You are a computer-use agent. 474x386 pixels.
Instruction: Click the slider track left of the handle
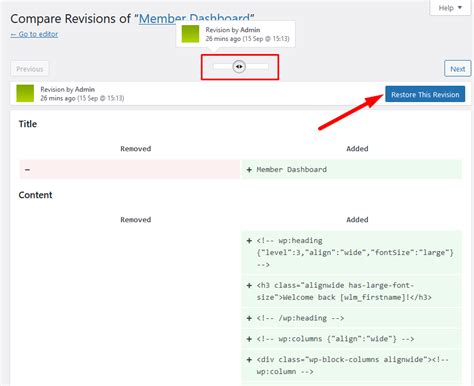[223, 67]
